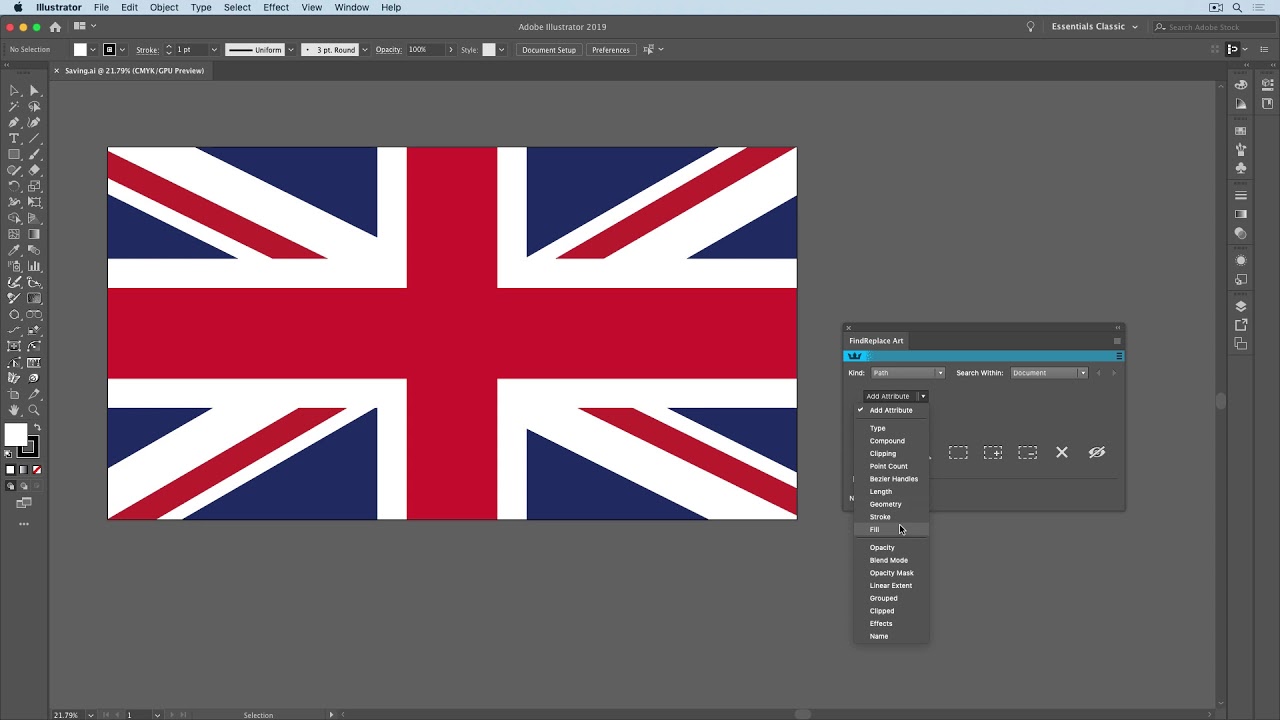Open the Layers panel icon in right dock
The width and height of the screenshot is (1280, 720).
point(1241,306)
